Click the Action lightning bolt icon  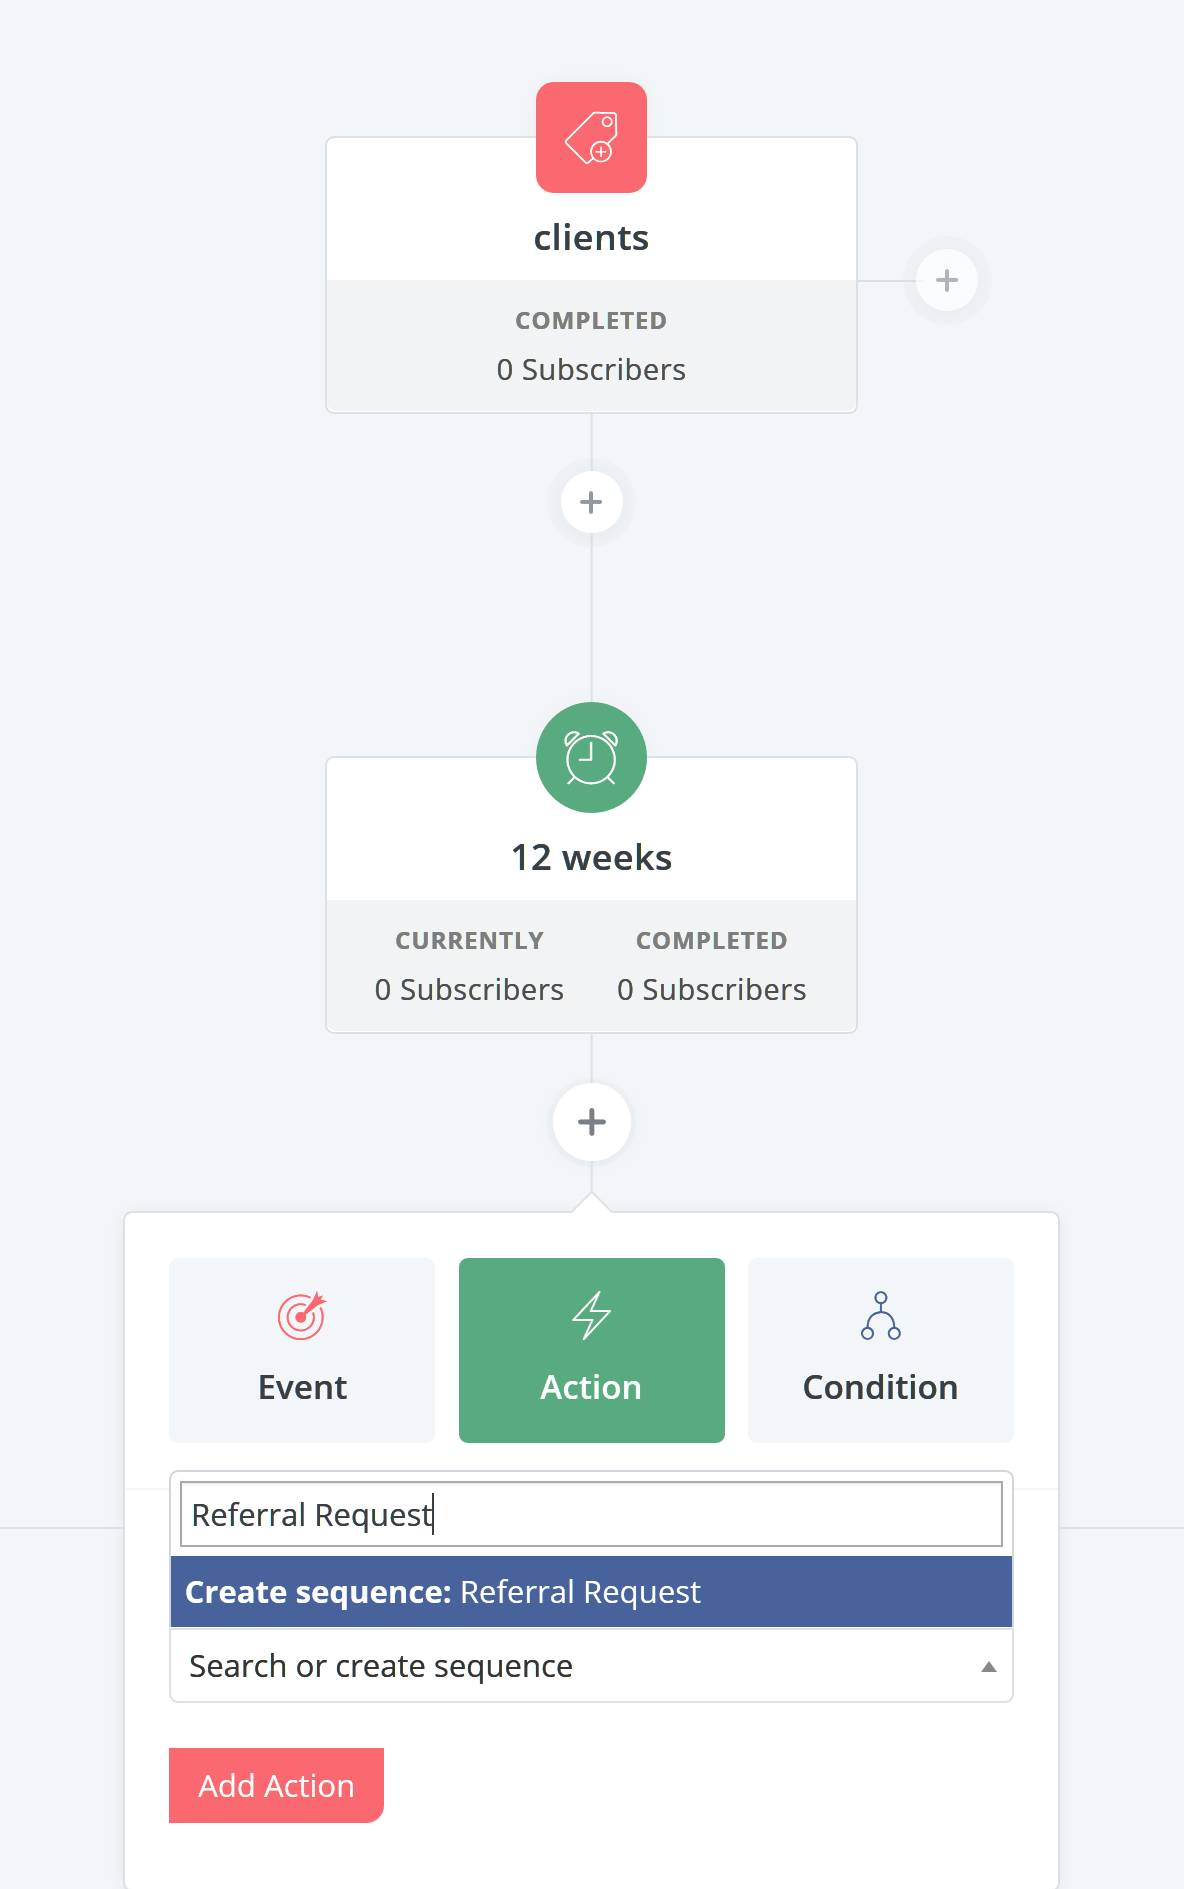point(591,1315)
